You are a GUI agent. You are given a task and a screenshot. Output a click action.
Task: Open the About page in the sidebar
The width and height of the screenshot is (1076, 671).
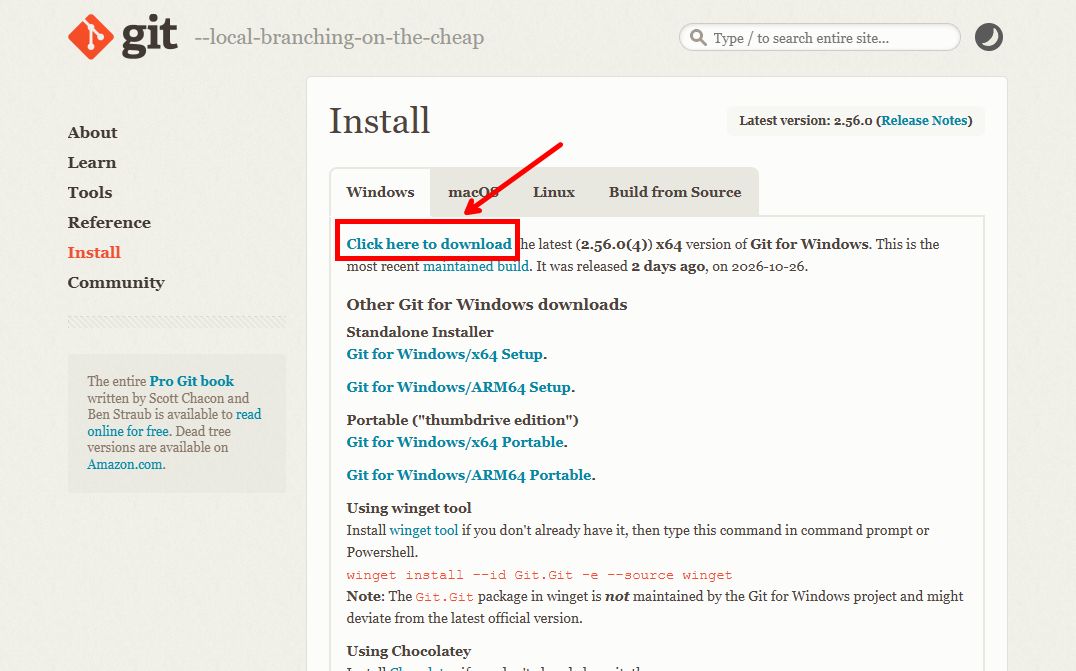[x=93, y=132]
